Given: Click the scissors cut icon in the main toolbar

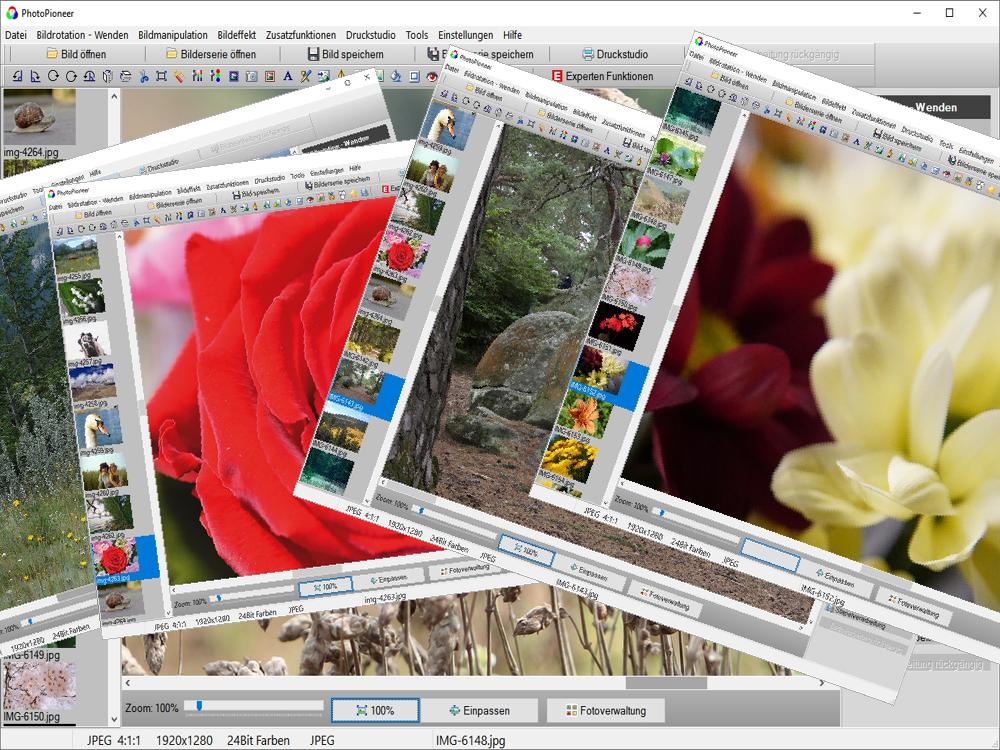Looking at the screenshot, I should coord(144,76).
